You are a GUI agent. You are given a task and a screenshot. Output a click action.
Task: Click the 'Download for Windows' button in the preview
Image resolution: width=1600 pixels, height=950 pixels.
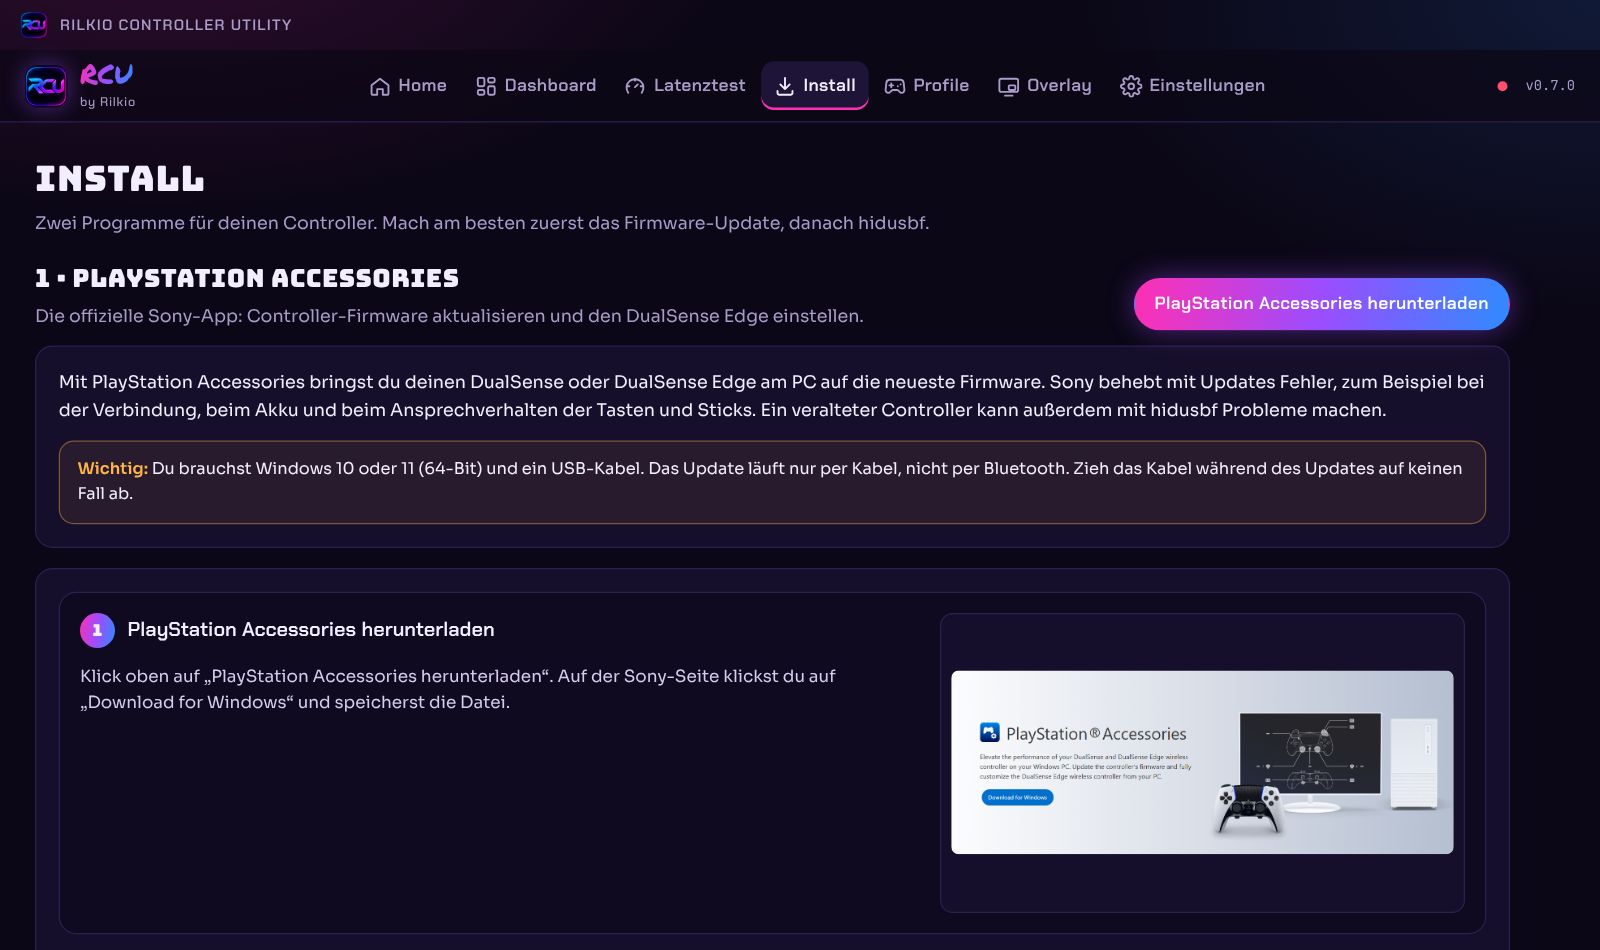[x=1017, y=797]
